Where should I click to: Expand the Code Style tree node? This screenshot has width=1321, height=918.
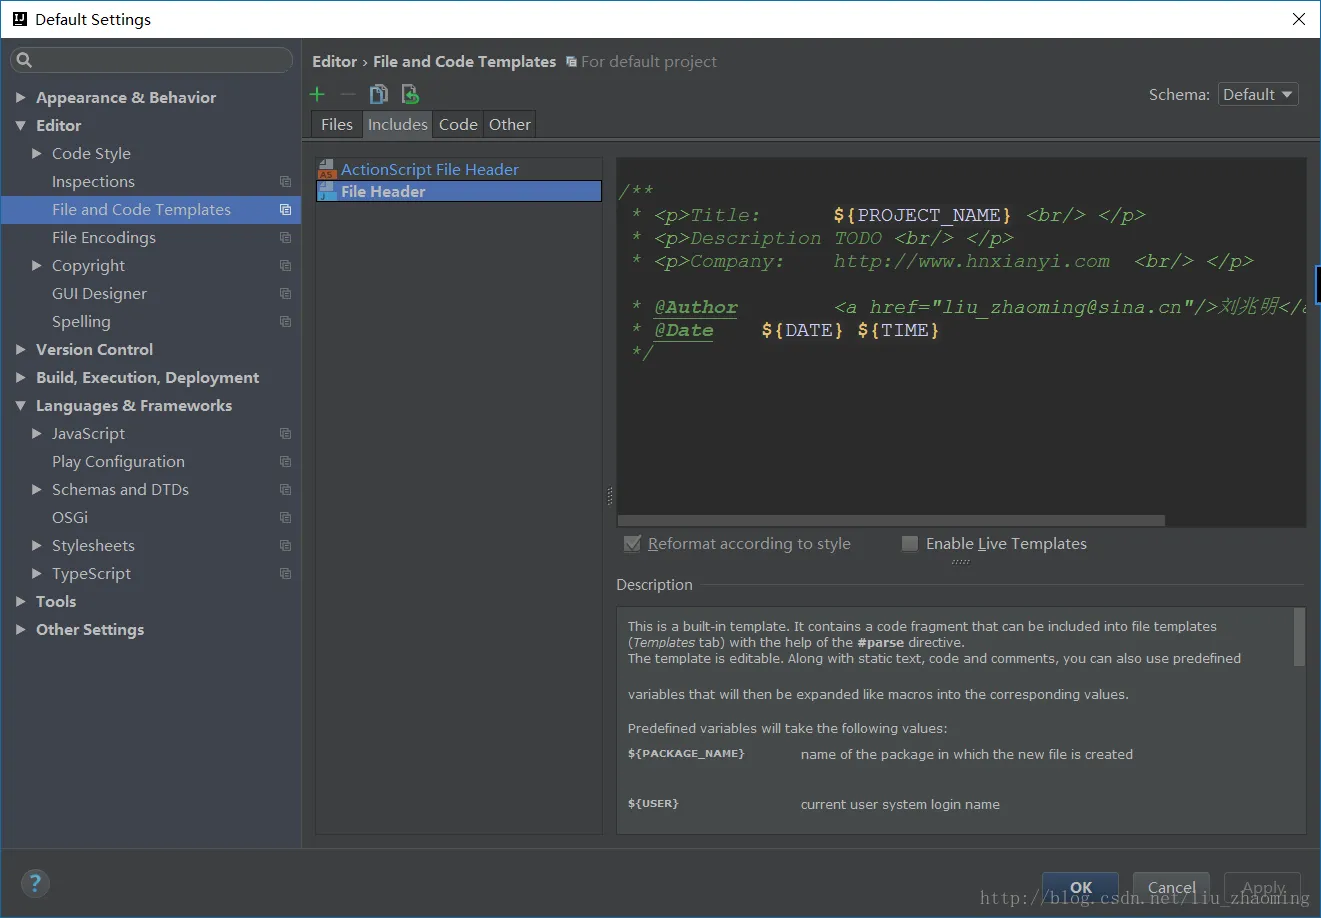[x=37, y=154]
